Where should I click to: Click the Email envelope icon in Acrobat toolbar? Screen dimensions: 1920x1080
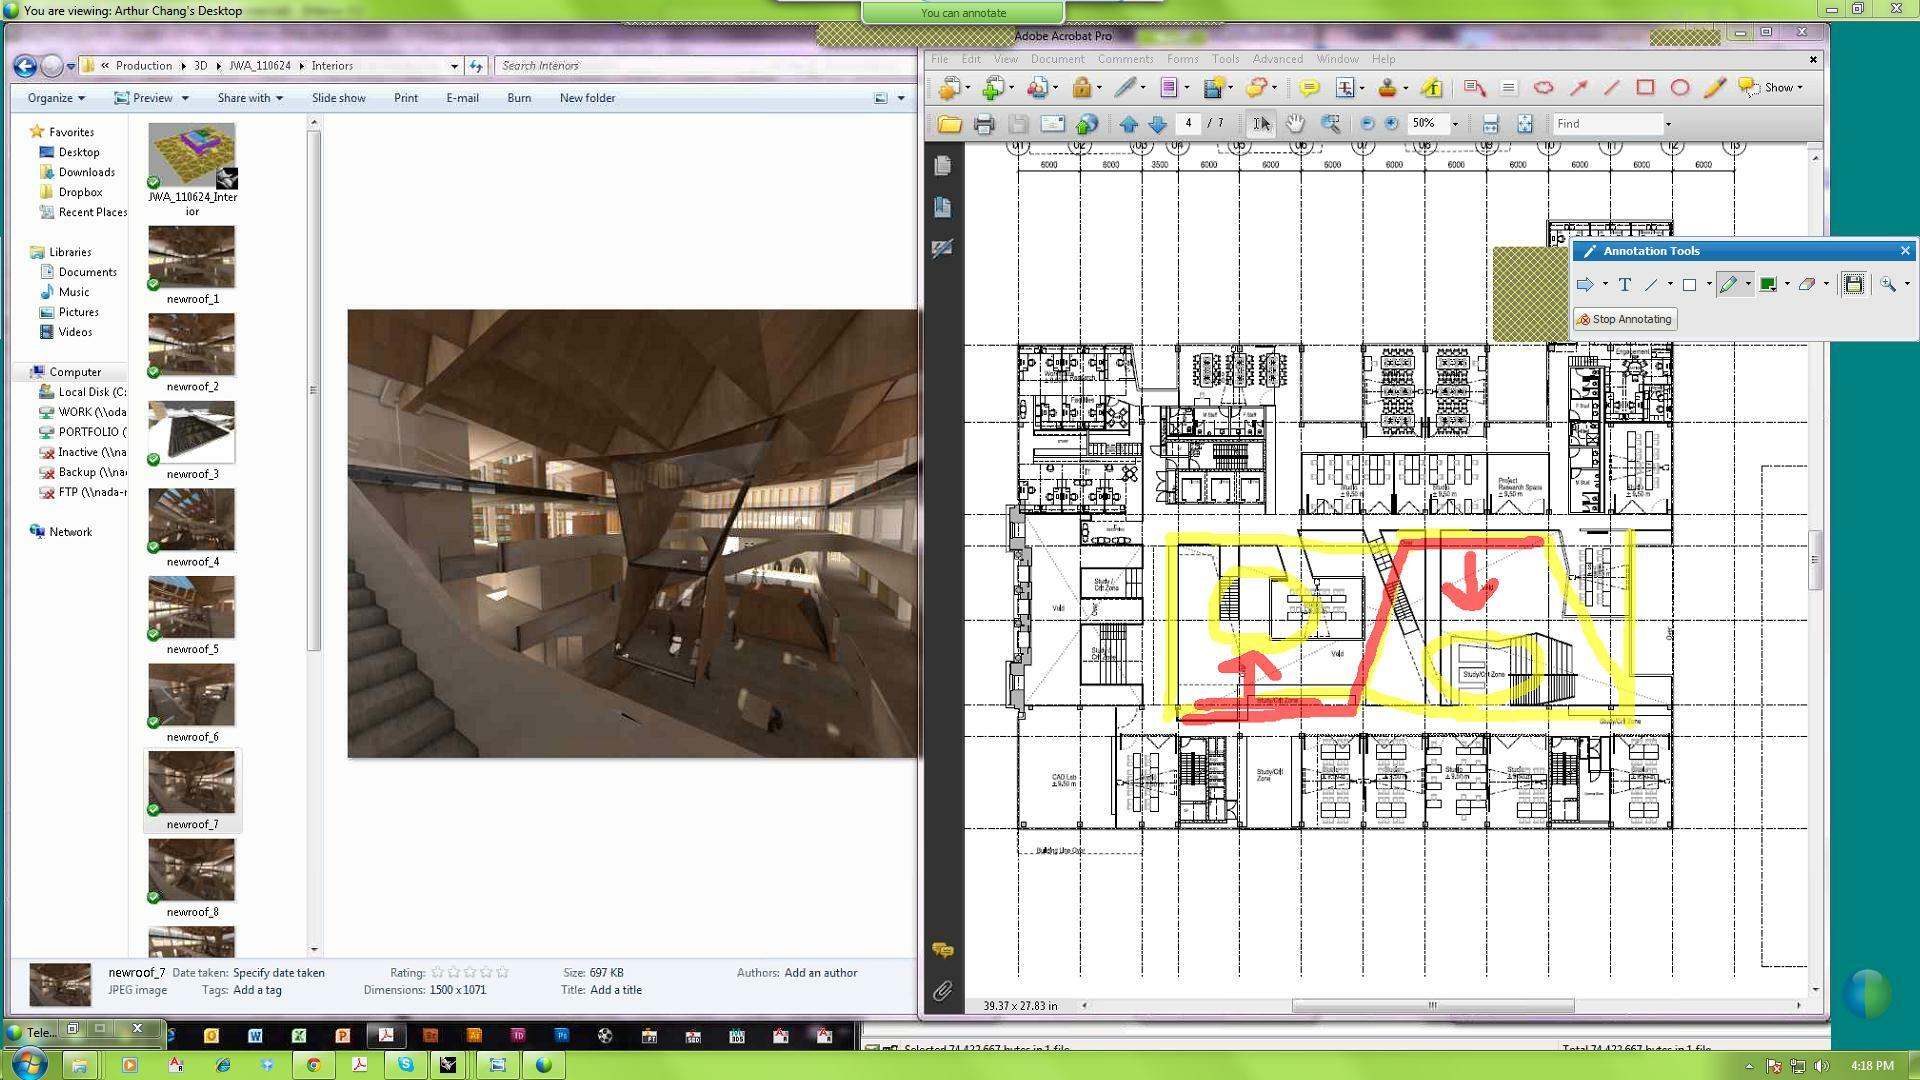pyautogui.click(x=1052, y=124)
